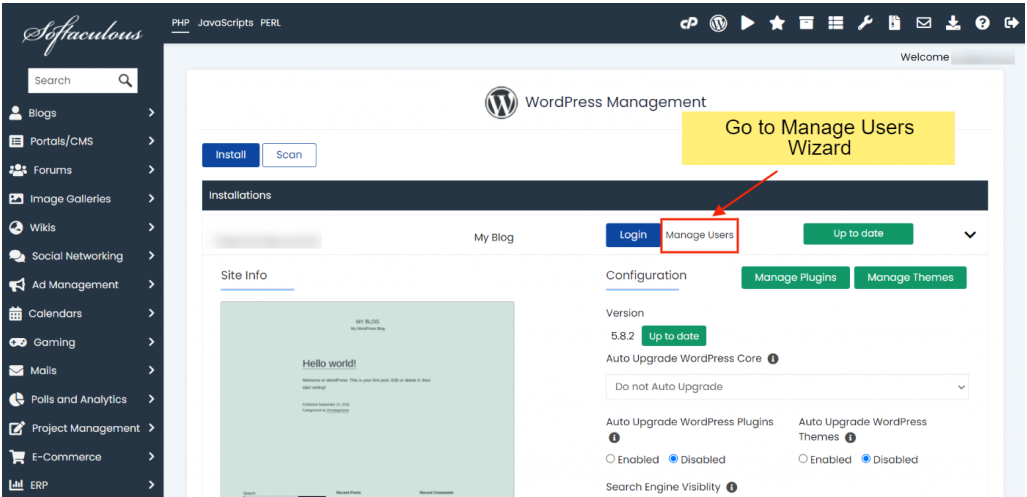
Task: Open the backups archive box icon
Action: coord(806,24)
